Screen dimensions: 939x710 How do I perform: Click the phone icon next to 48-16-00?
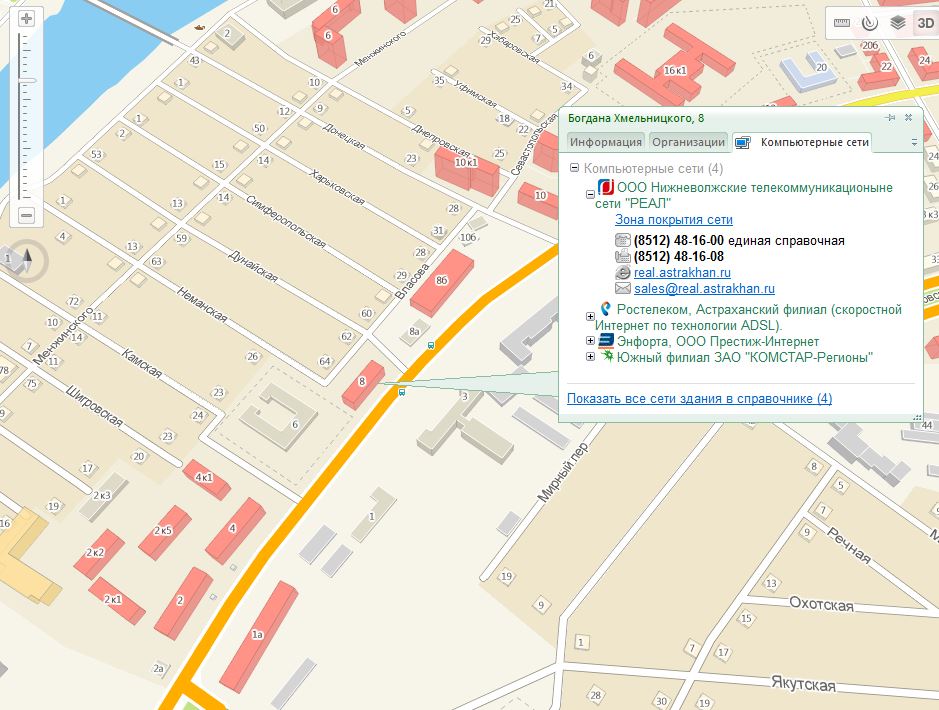pos(623,240)
